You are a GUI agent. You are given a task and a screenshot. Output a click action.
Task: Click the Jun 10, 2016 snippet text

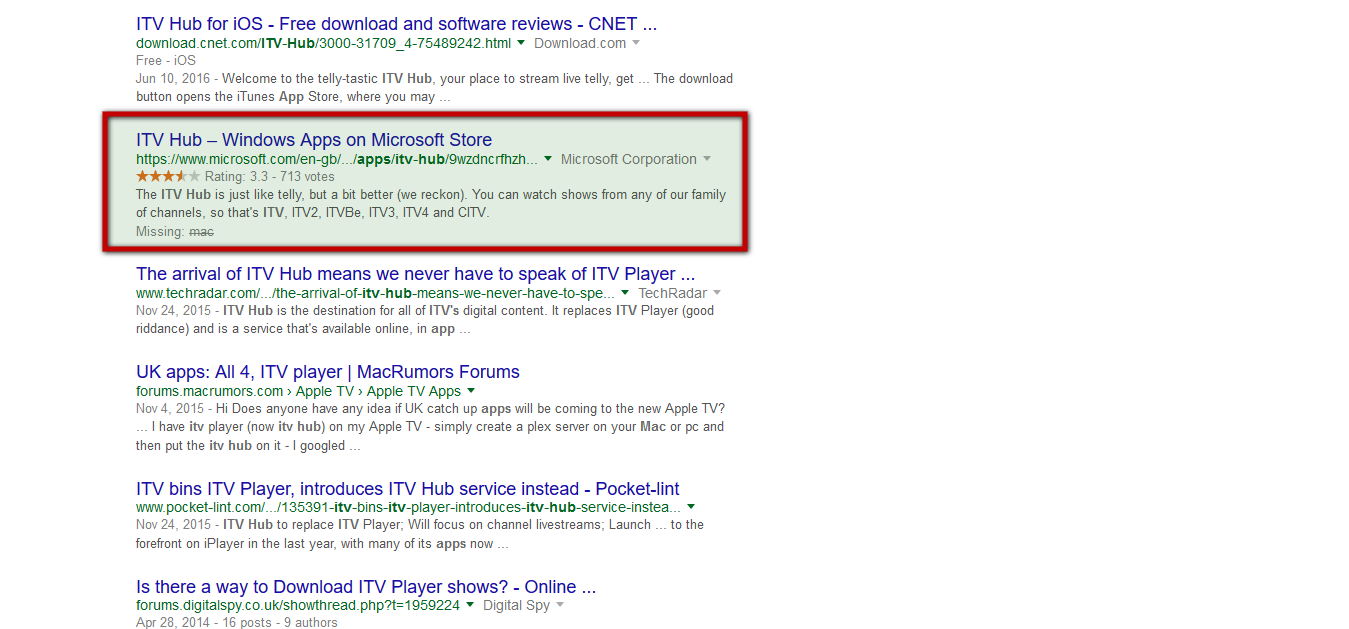(x=434, y=88)
